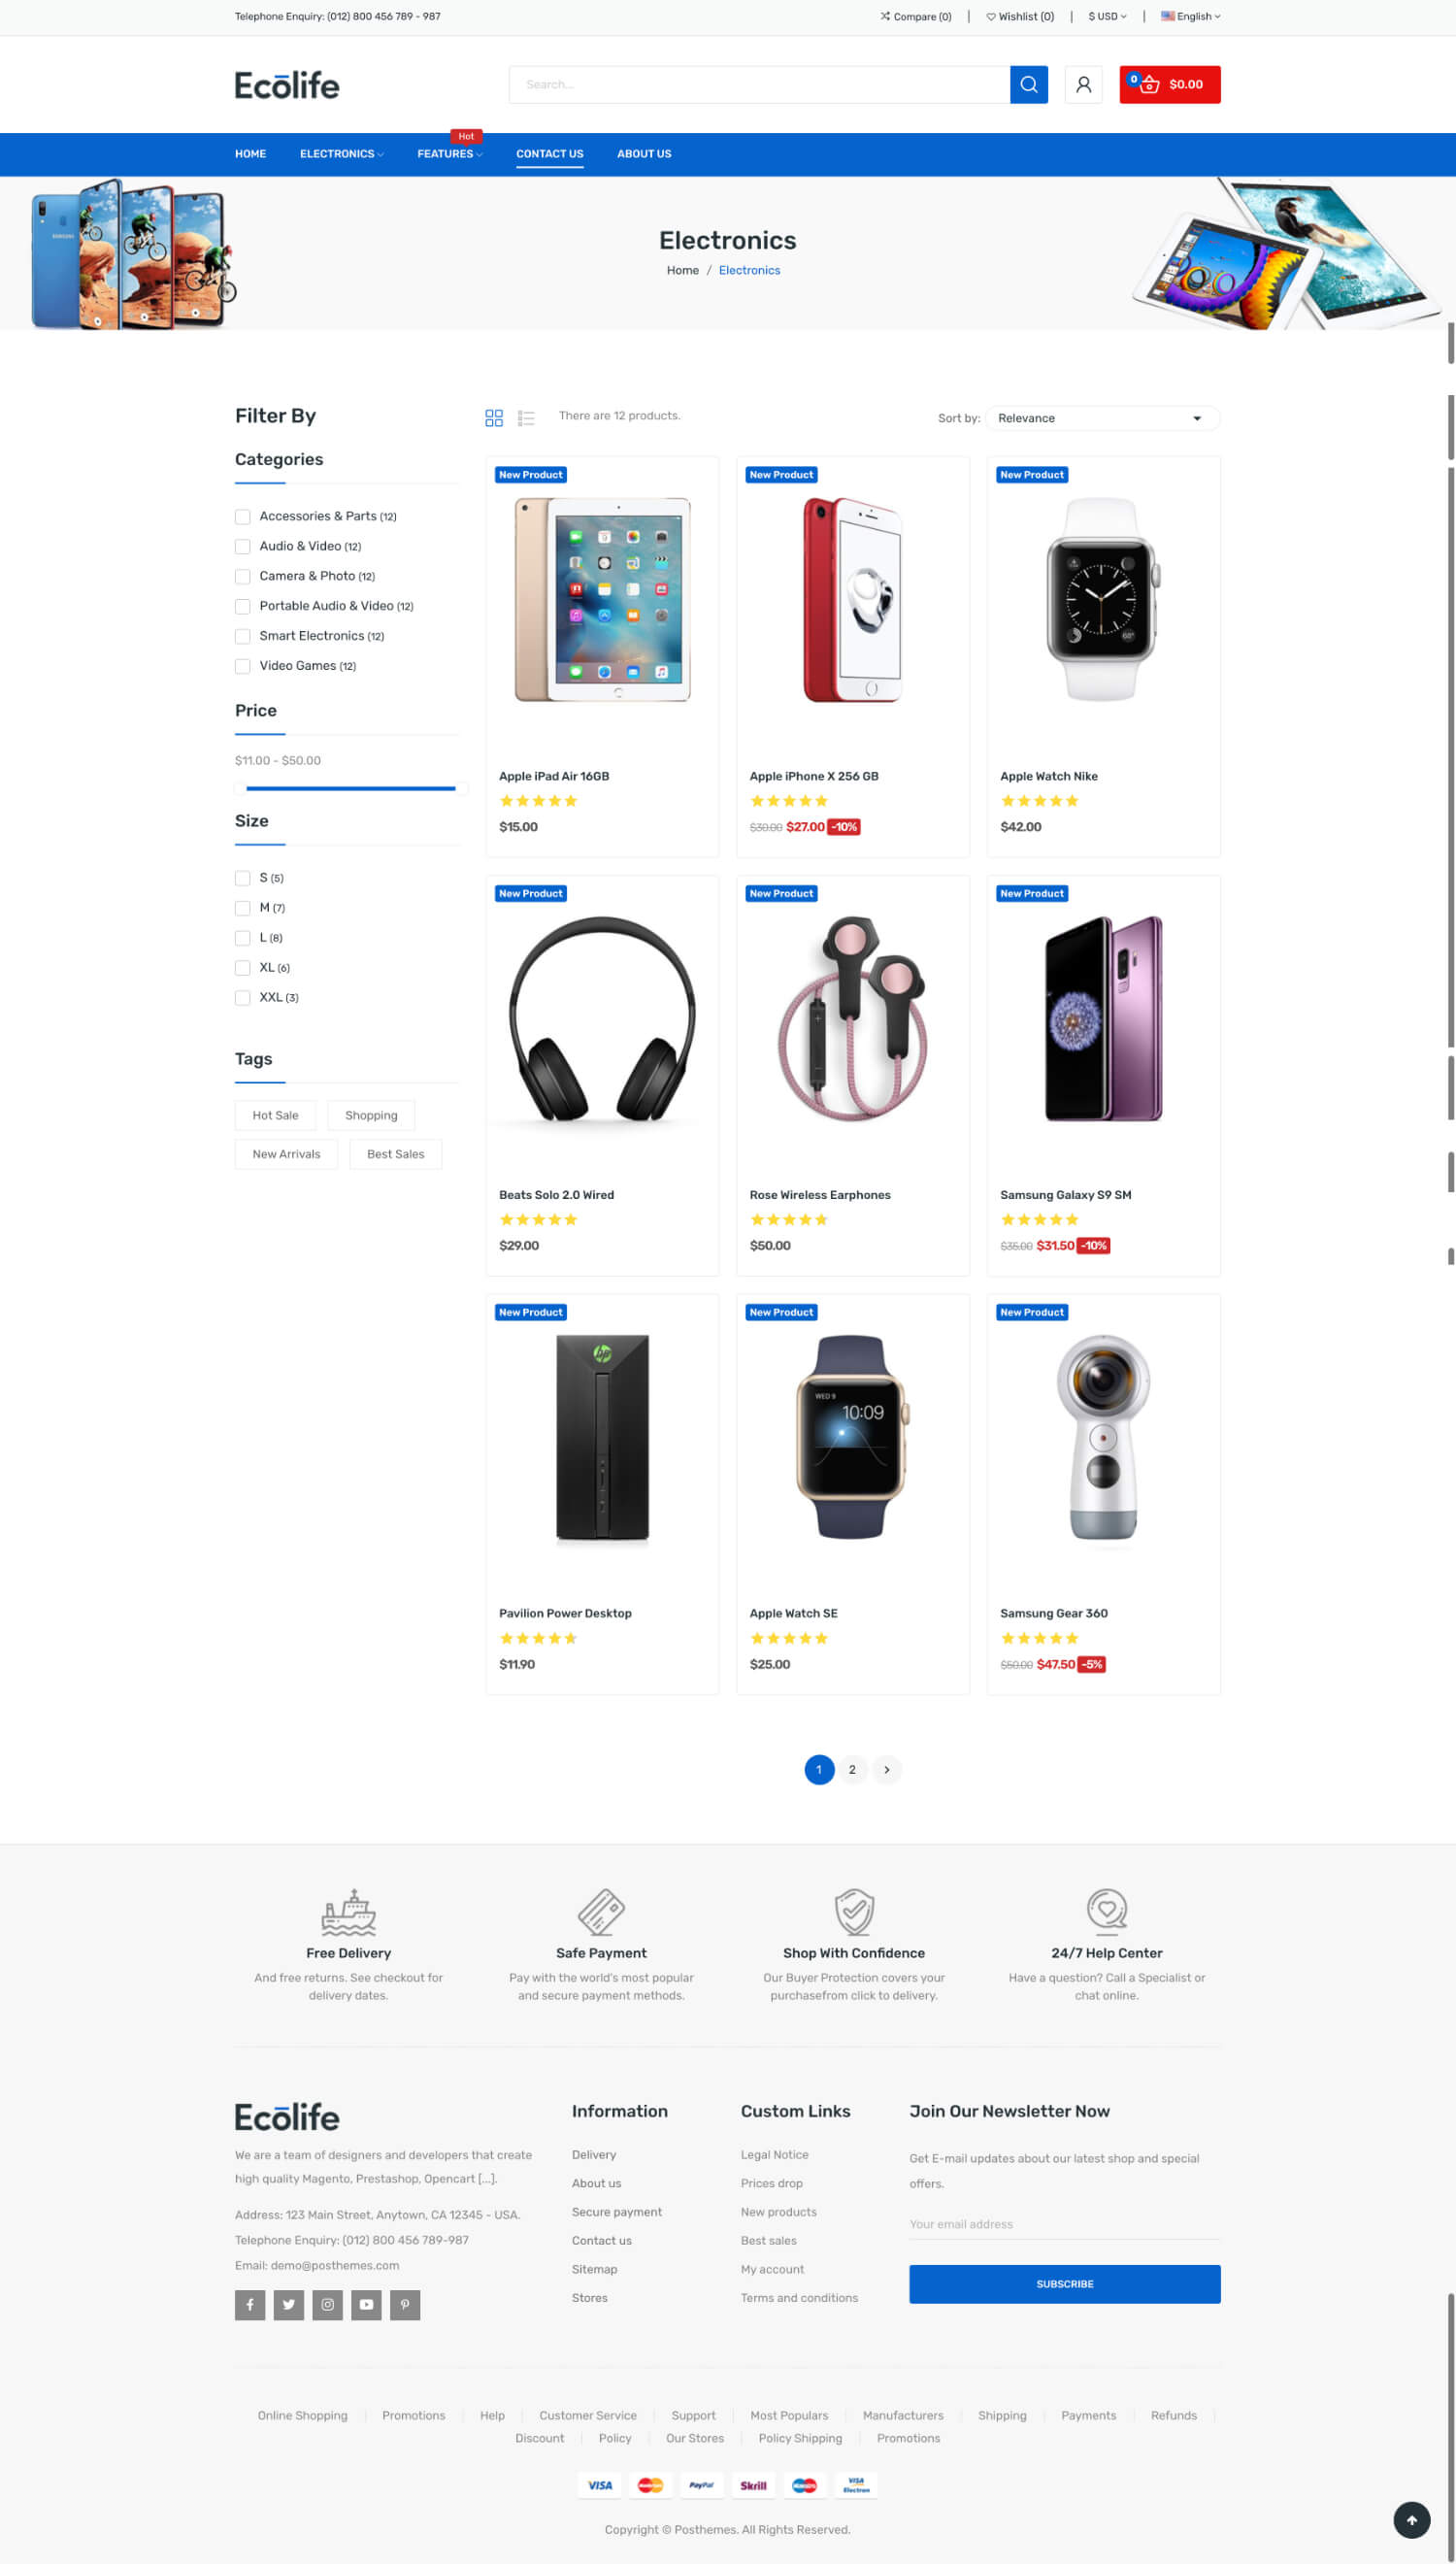Open the shopping cart basket icon
The height and width of the screenshot is (2564, 1456).
pos(1149,85)
